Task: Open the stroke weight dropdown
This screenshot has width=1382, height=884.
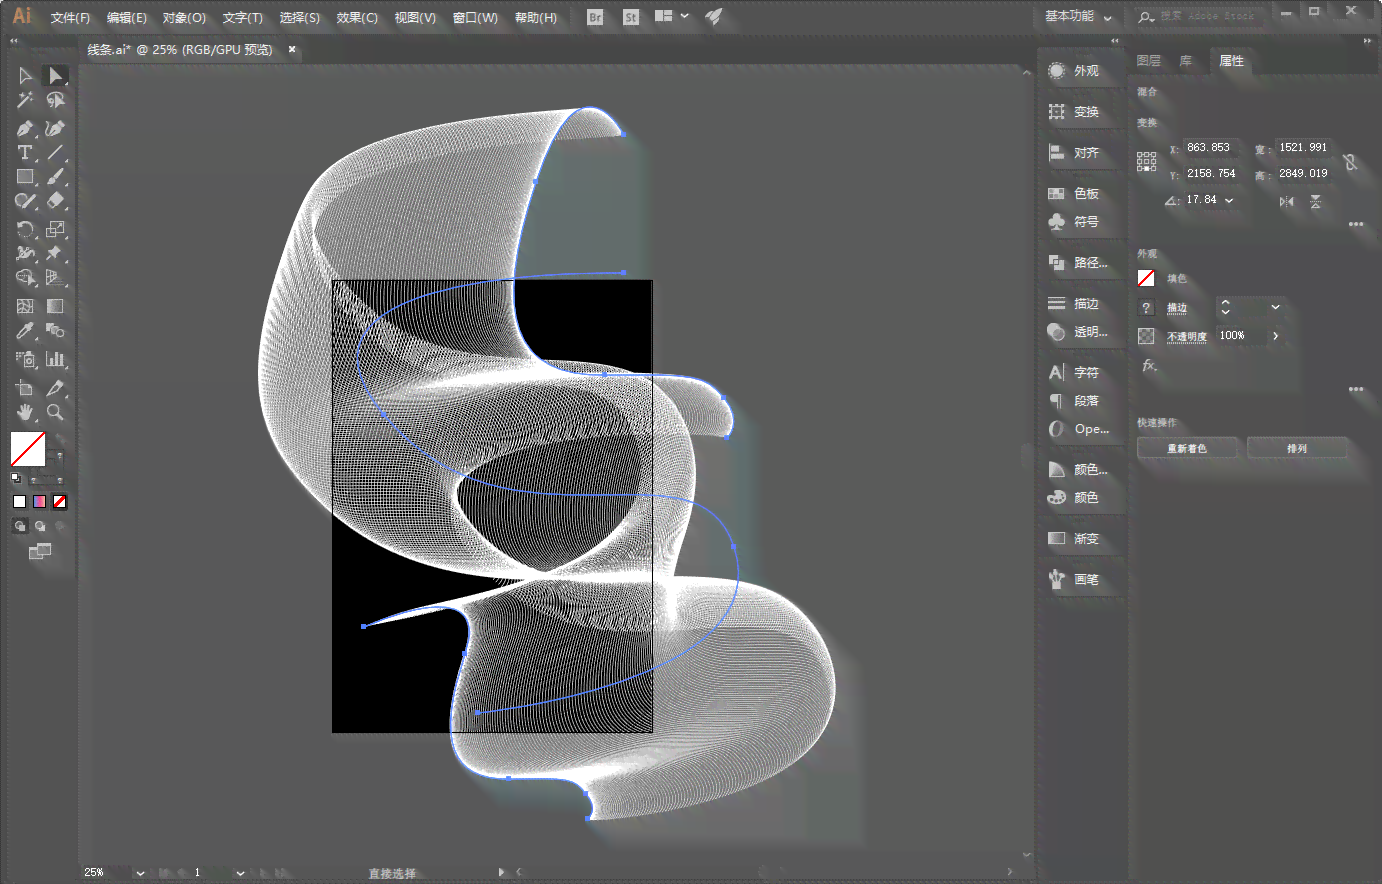Action: coord(1275,307)
